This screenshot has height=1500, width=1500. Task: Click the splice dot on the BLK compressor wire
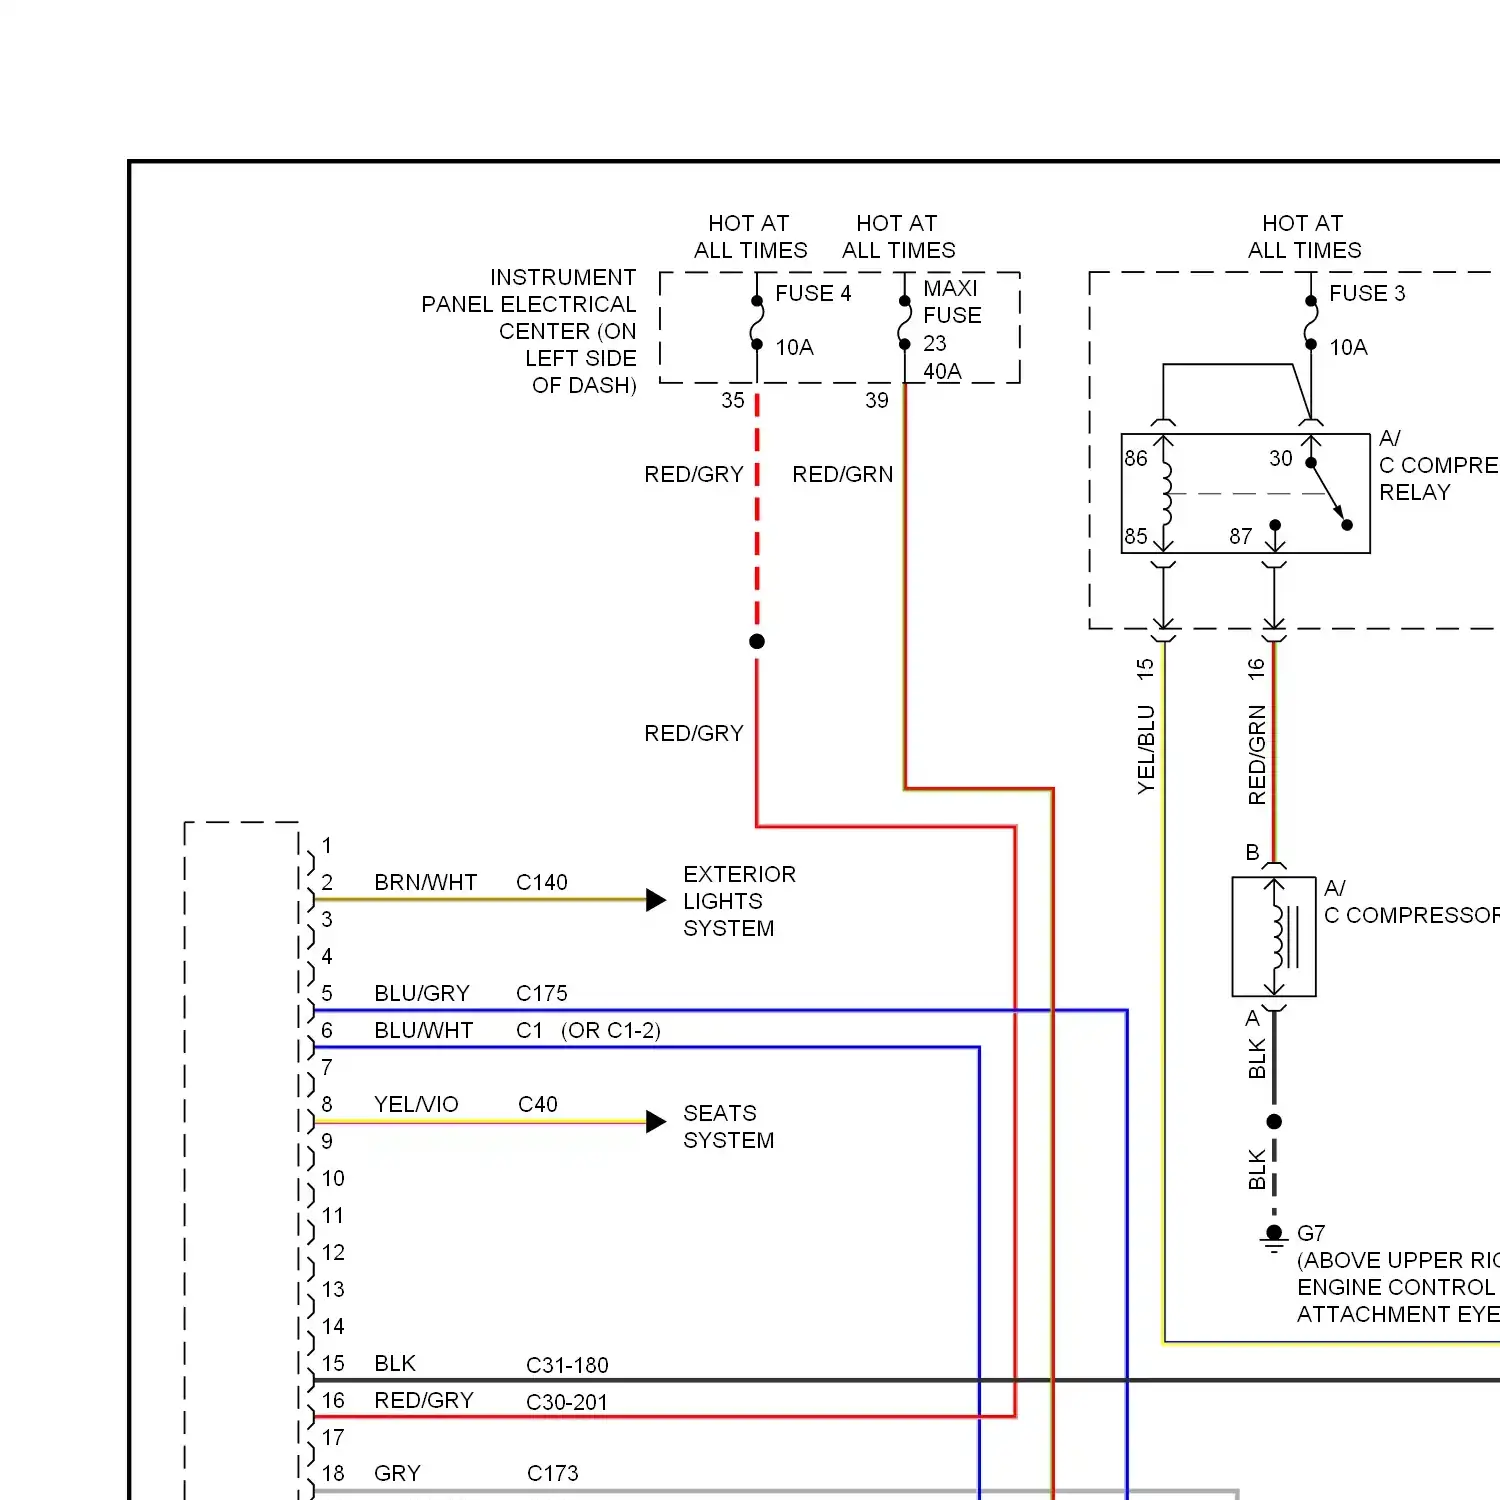(1274, 1122)
